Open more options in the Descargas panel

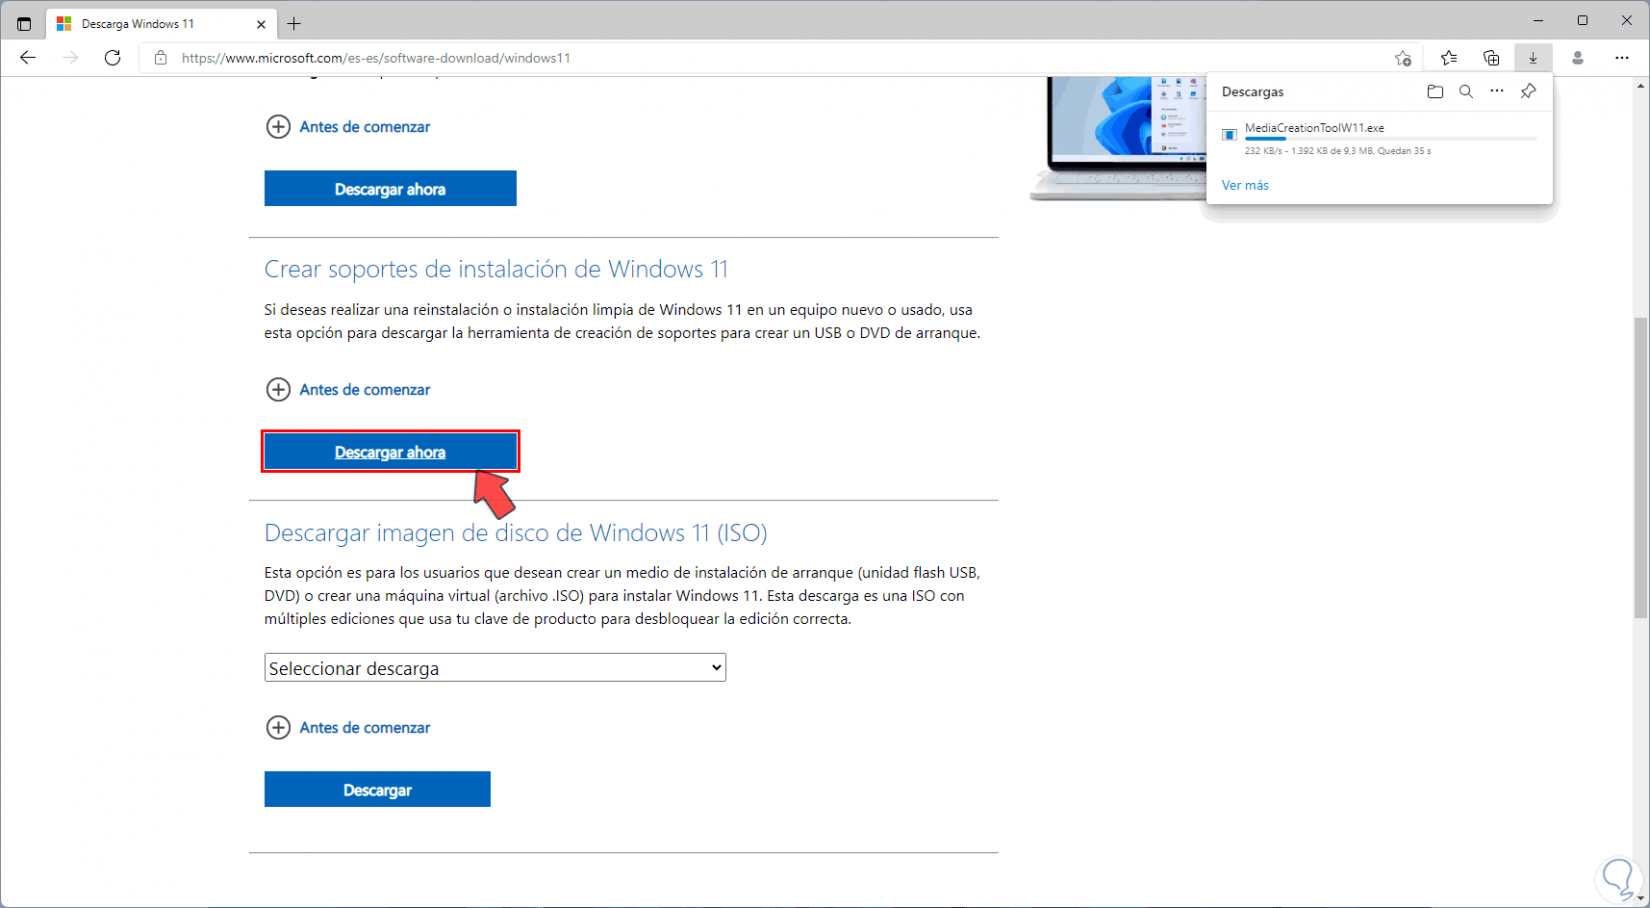[x=1497, y=92]
